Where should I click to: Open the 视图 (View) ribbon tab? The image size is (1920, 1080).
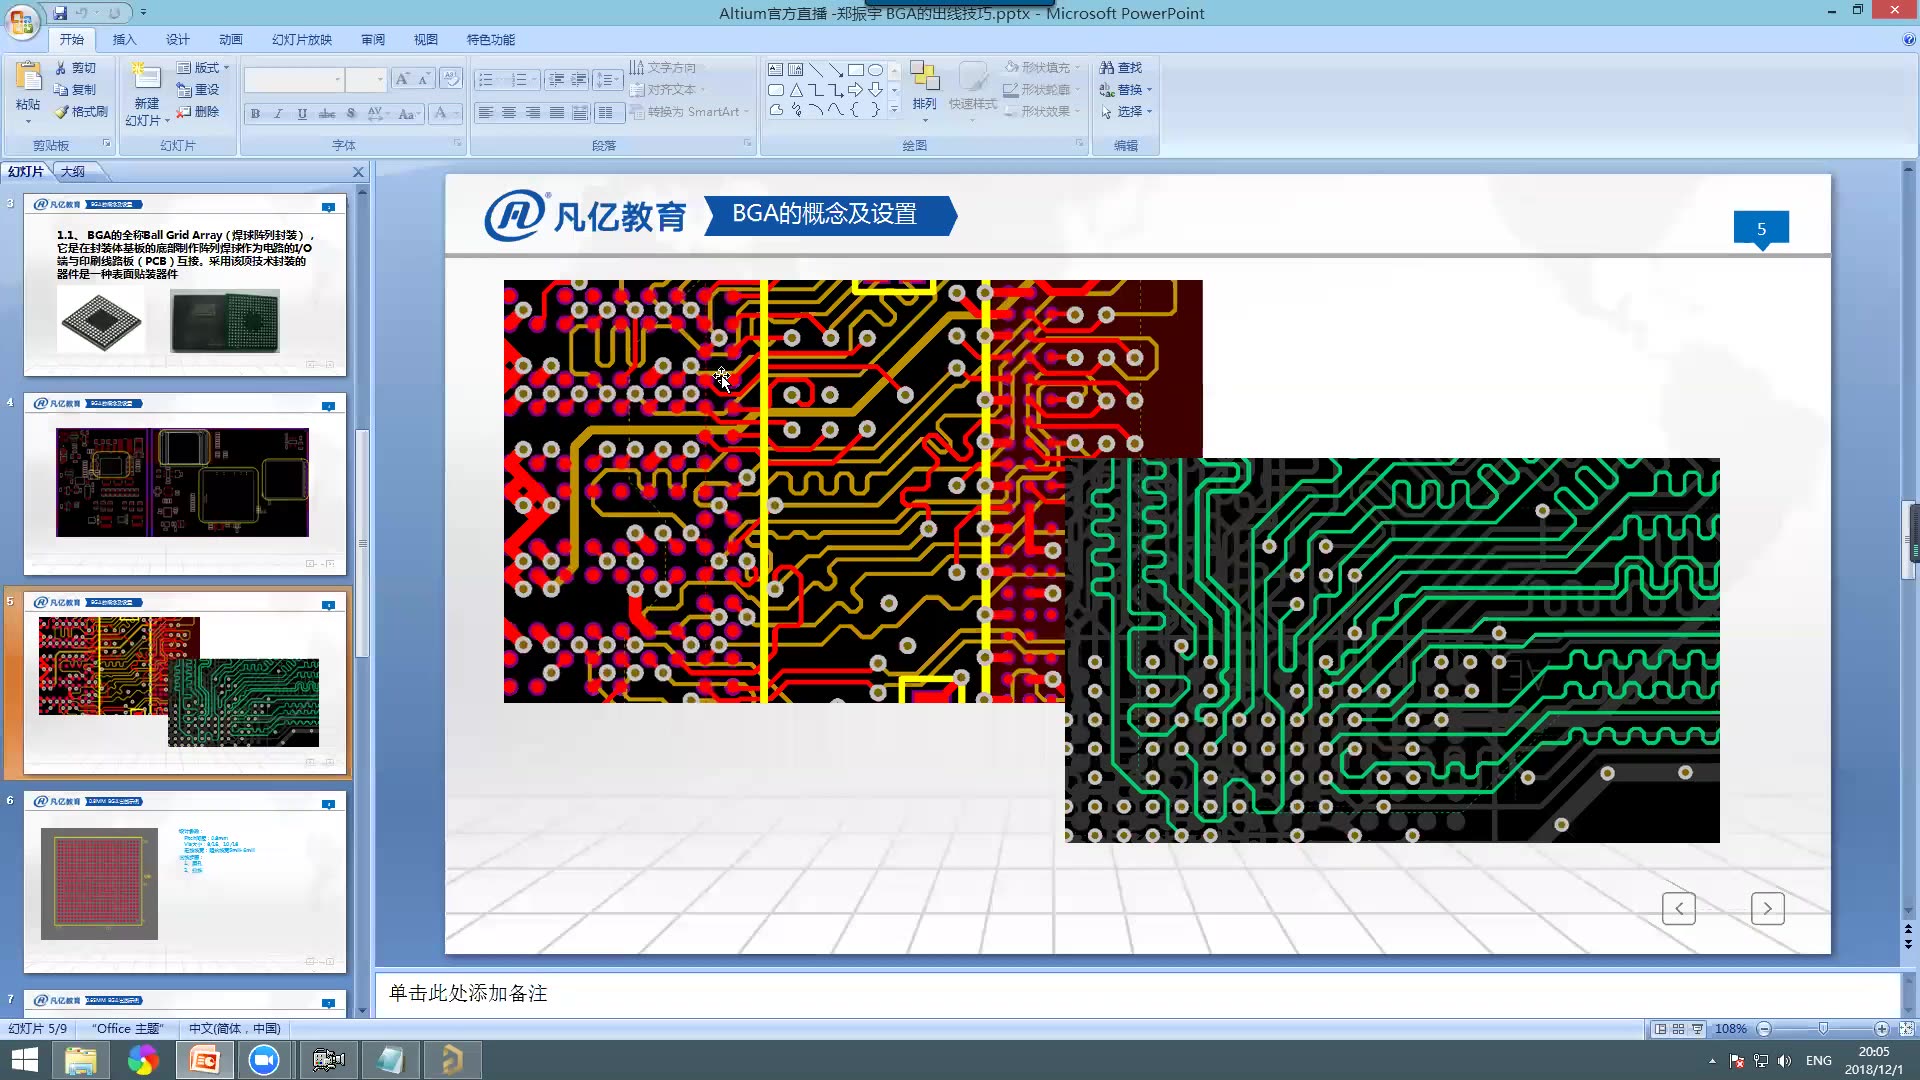coord(425,40)
